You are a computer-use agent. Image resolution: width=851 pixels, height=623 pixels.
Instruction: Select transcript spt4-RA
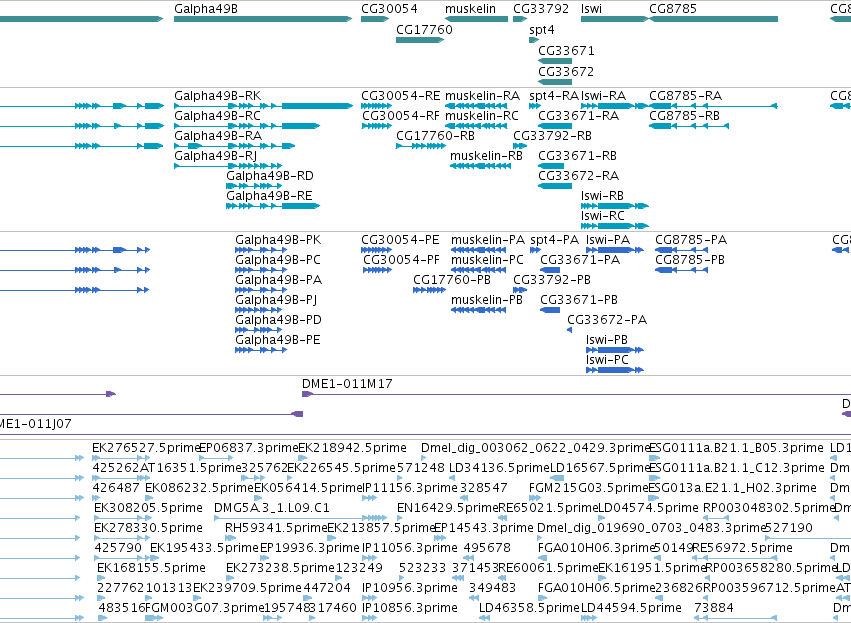click(x=554, y=96)
